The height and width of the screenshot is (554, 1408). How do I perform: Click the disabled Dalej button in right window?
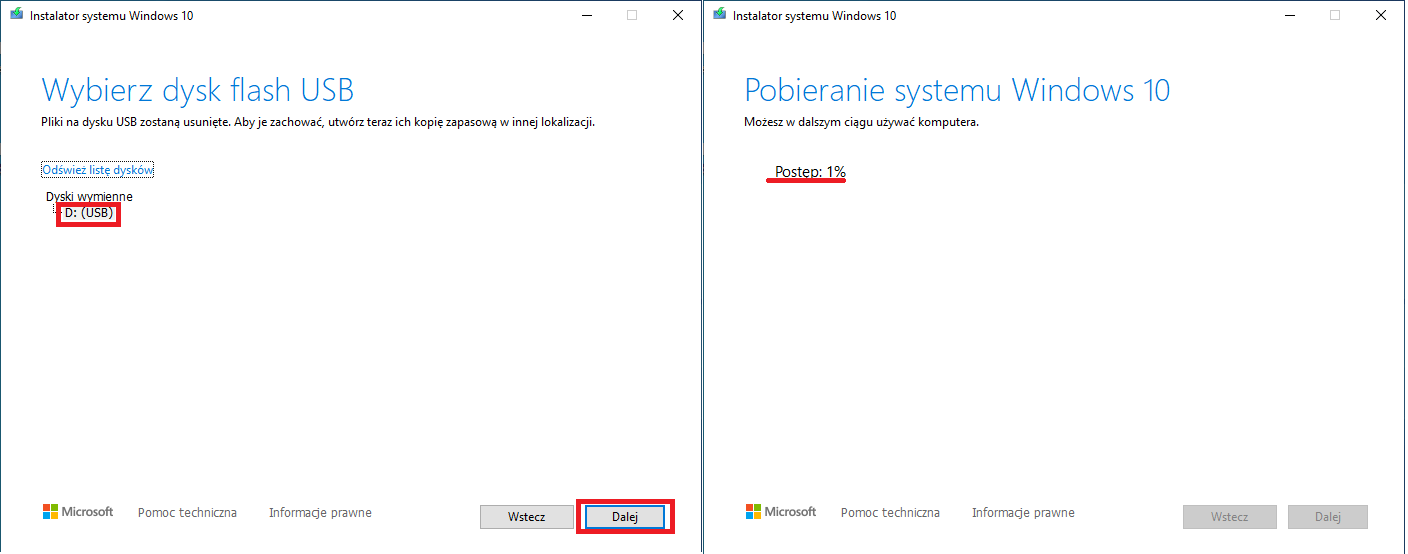tap(1328, 517)
